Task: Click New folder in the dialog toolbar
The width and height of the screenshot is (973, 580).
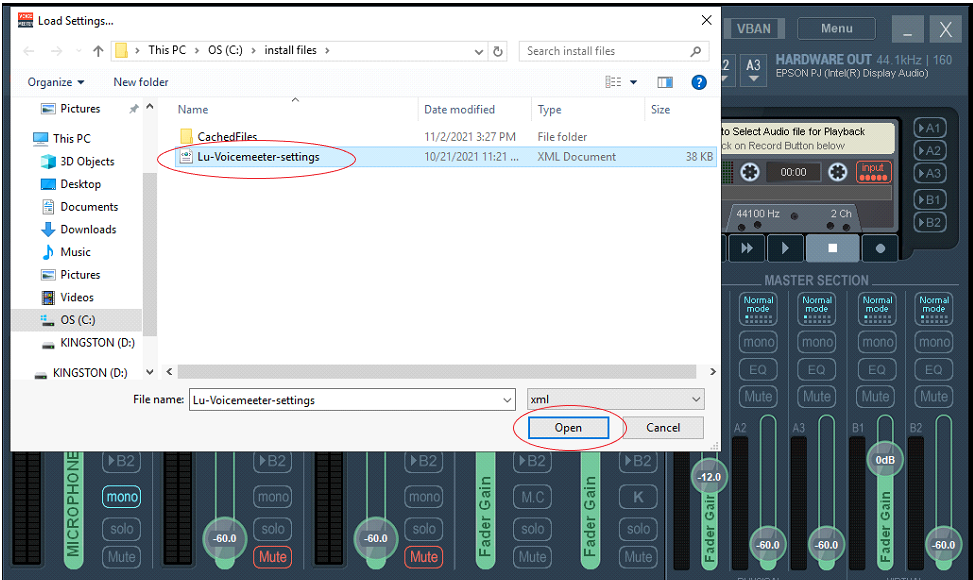Action: coord(140,82)
